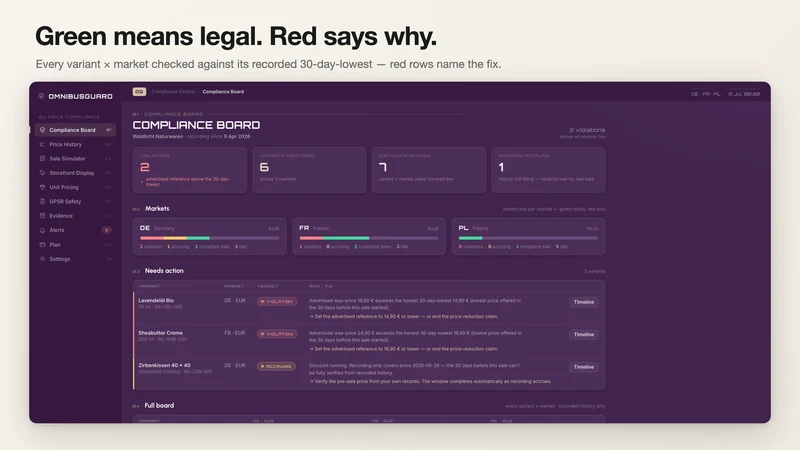800x450 pixels.
Task: Open the Windows Accruing card showing 1
Action: [x=548, y=170]
